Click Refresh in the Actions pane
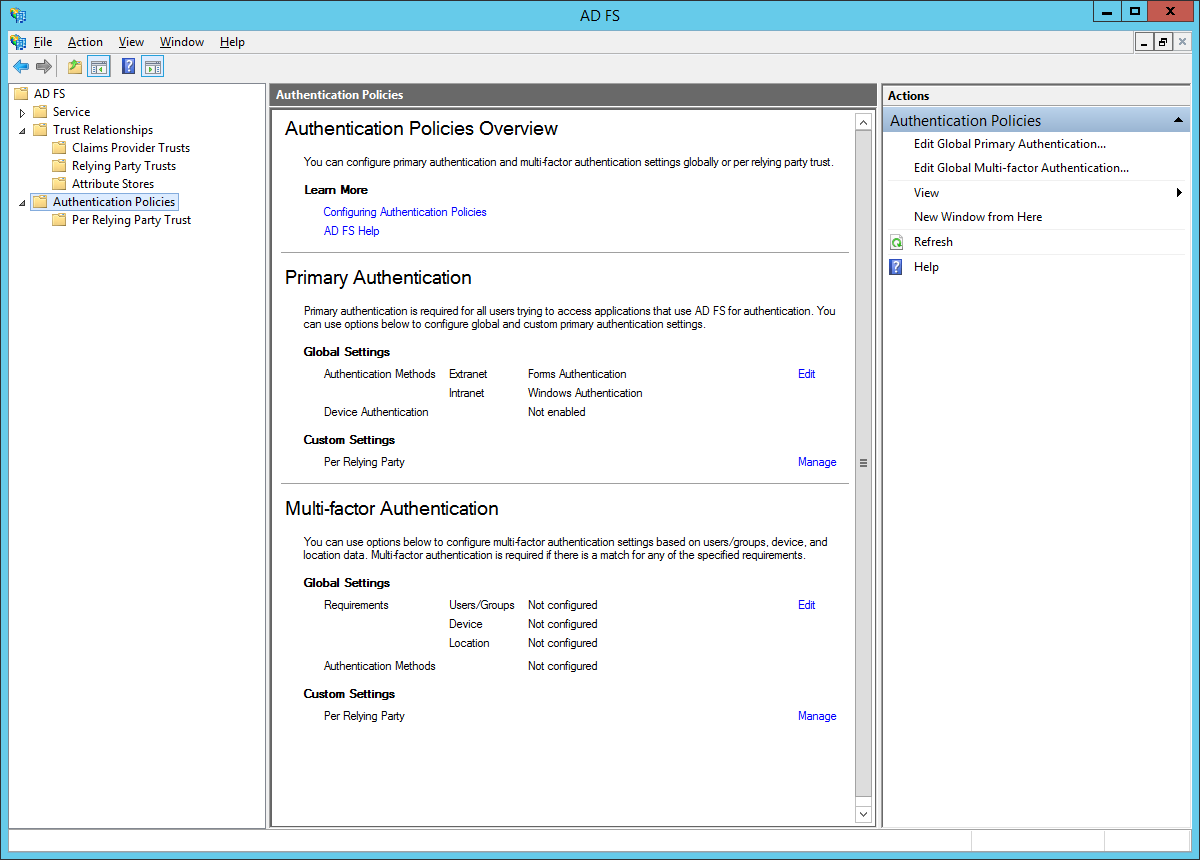The width and height of the screenshot is (1200, 860). (x=933, y=242)
